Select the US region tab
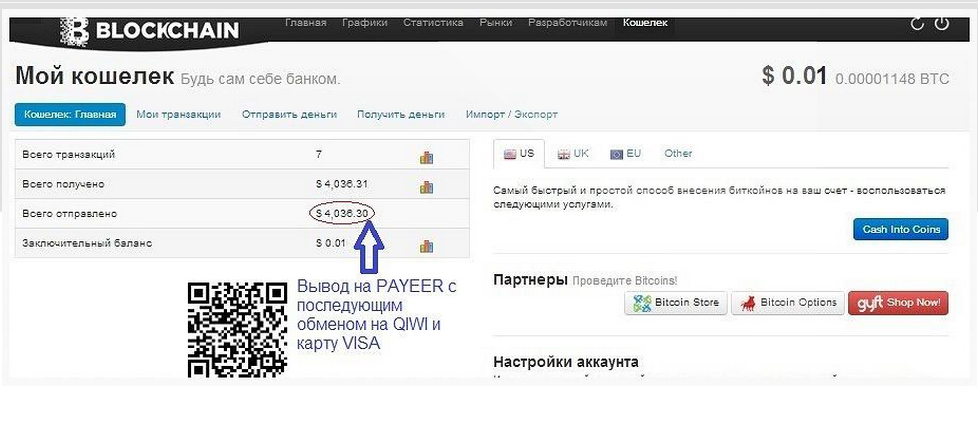The width and height of the screenshot is (978, 431). point(519,153)
